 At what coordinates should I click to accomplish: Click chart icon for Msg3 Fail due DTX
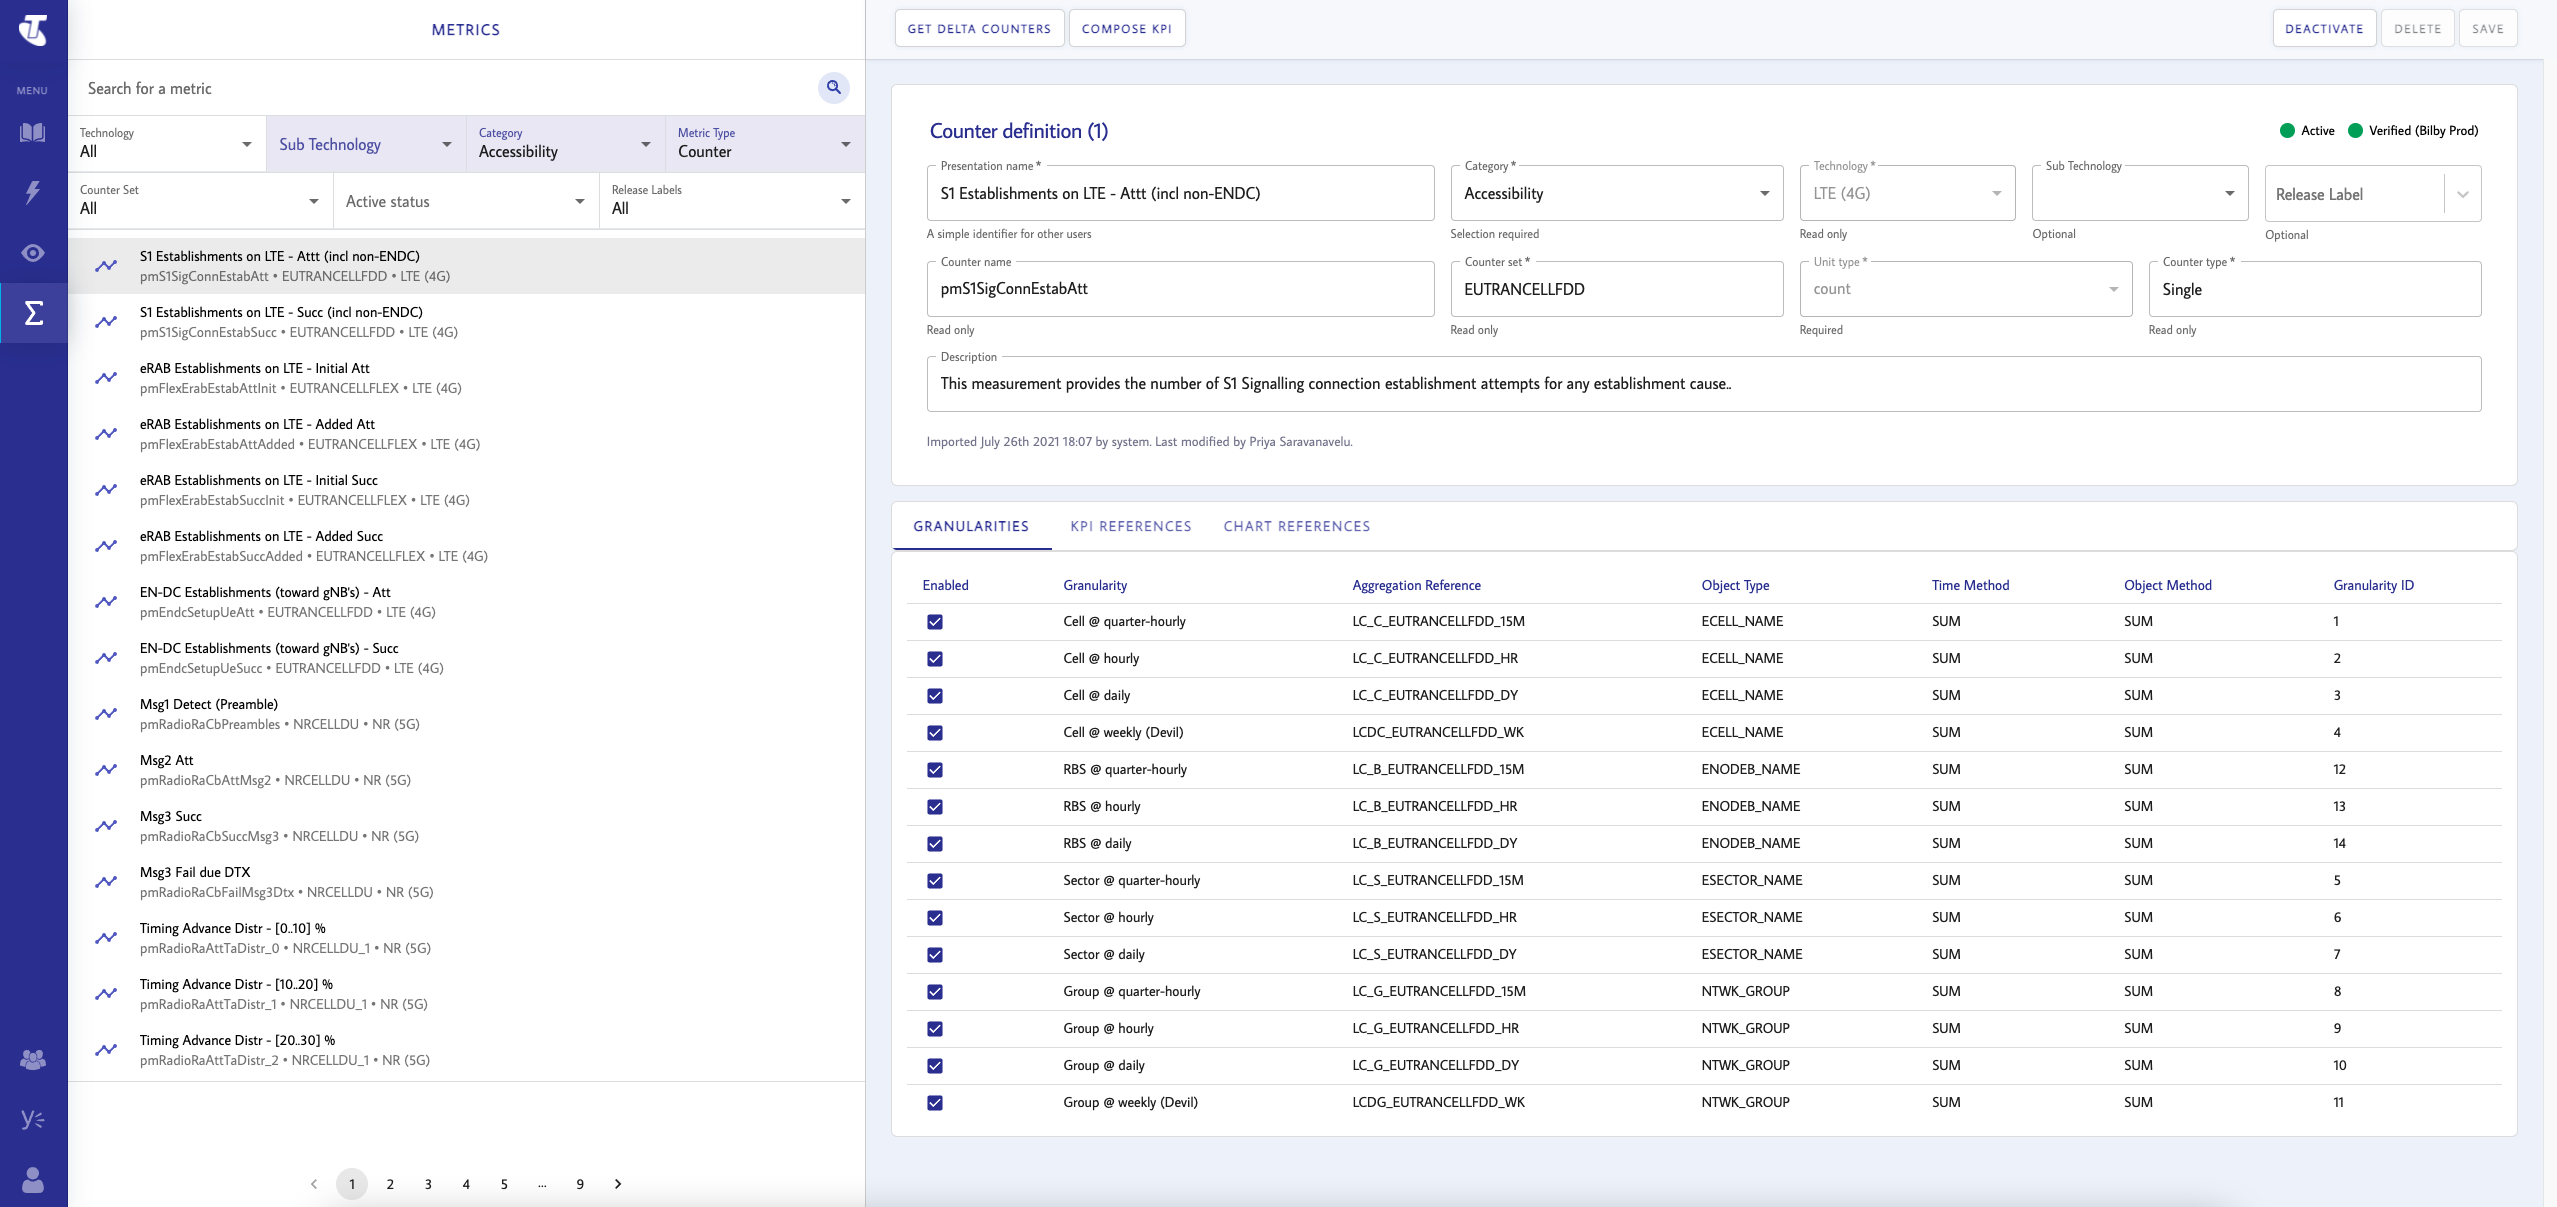tap(106, 882)
